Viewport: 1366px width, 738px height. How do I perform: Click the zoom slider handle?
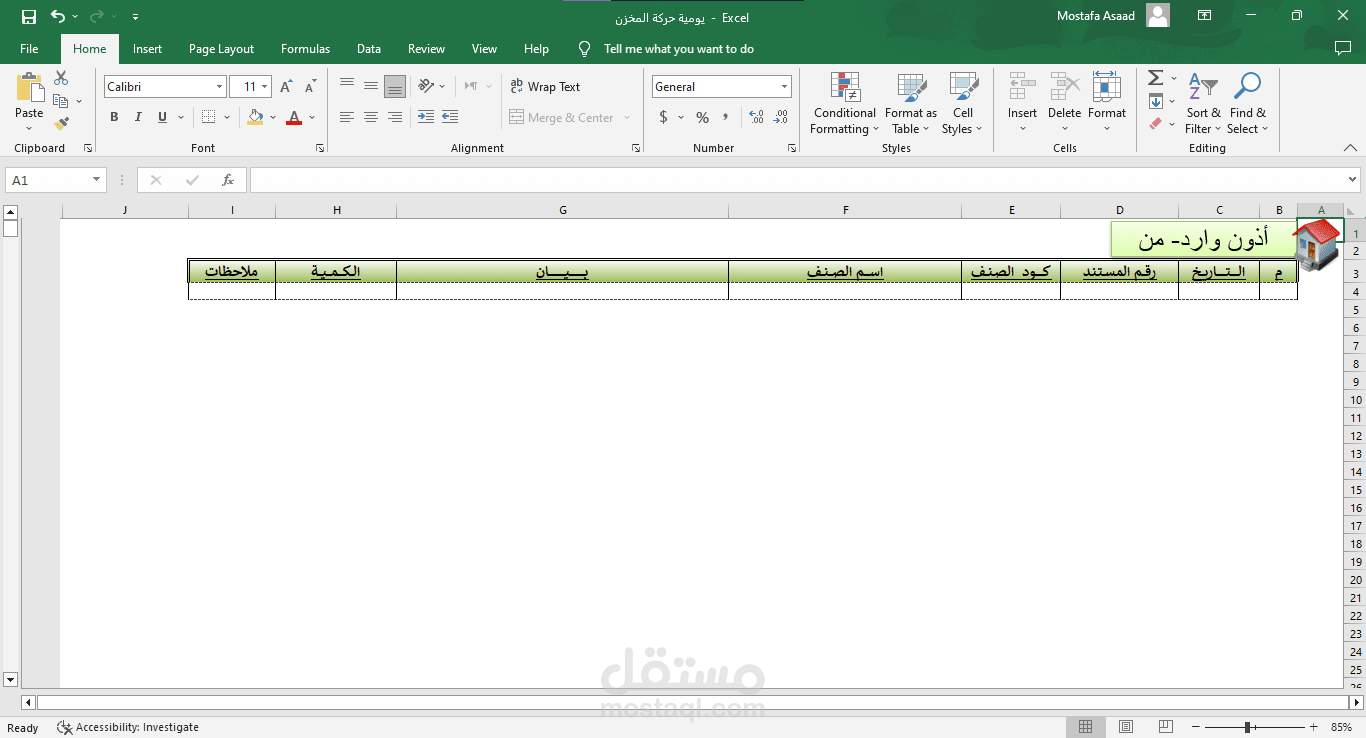[x=1248, y=727]
